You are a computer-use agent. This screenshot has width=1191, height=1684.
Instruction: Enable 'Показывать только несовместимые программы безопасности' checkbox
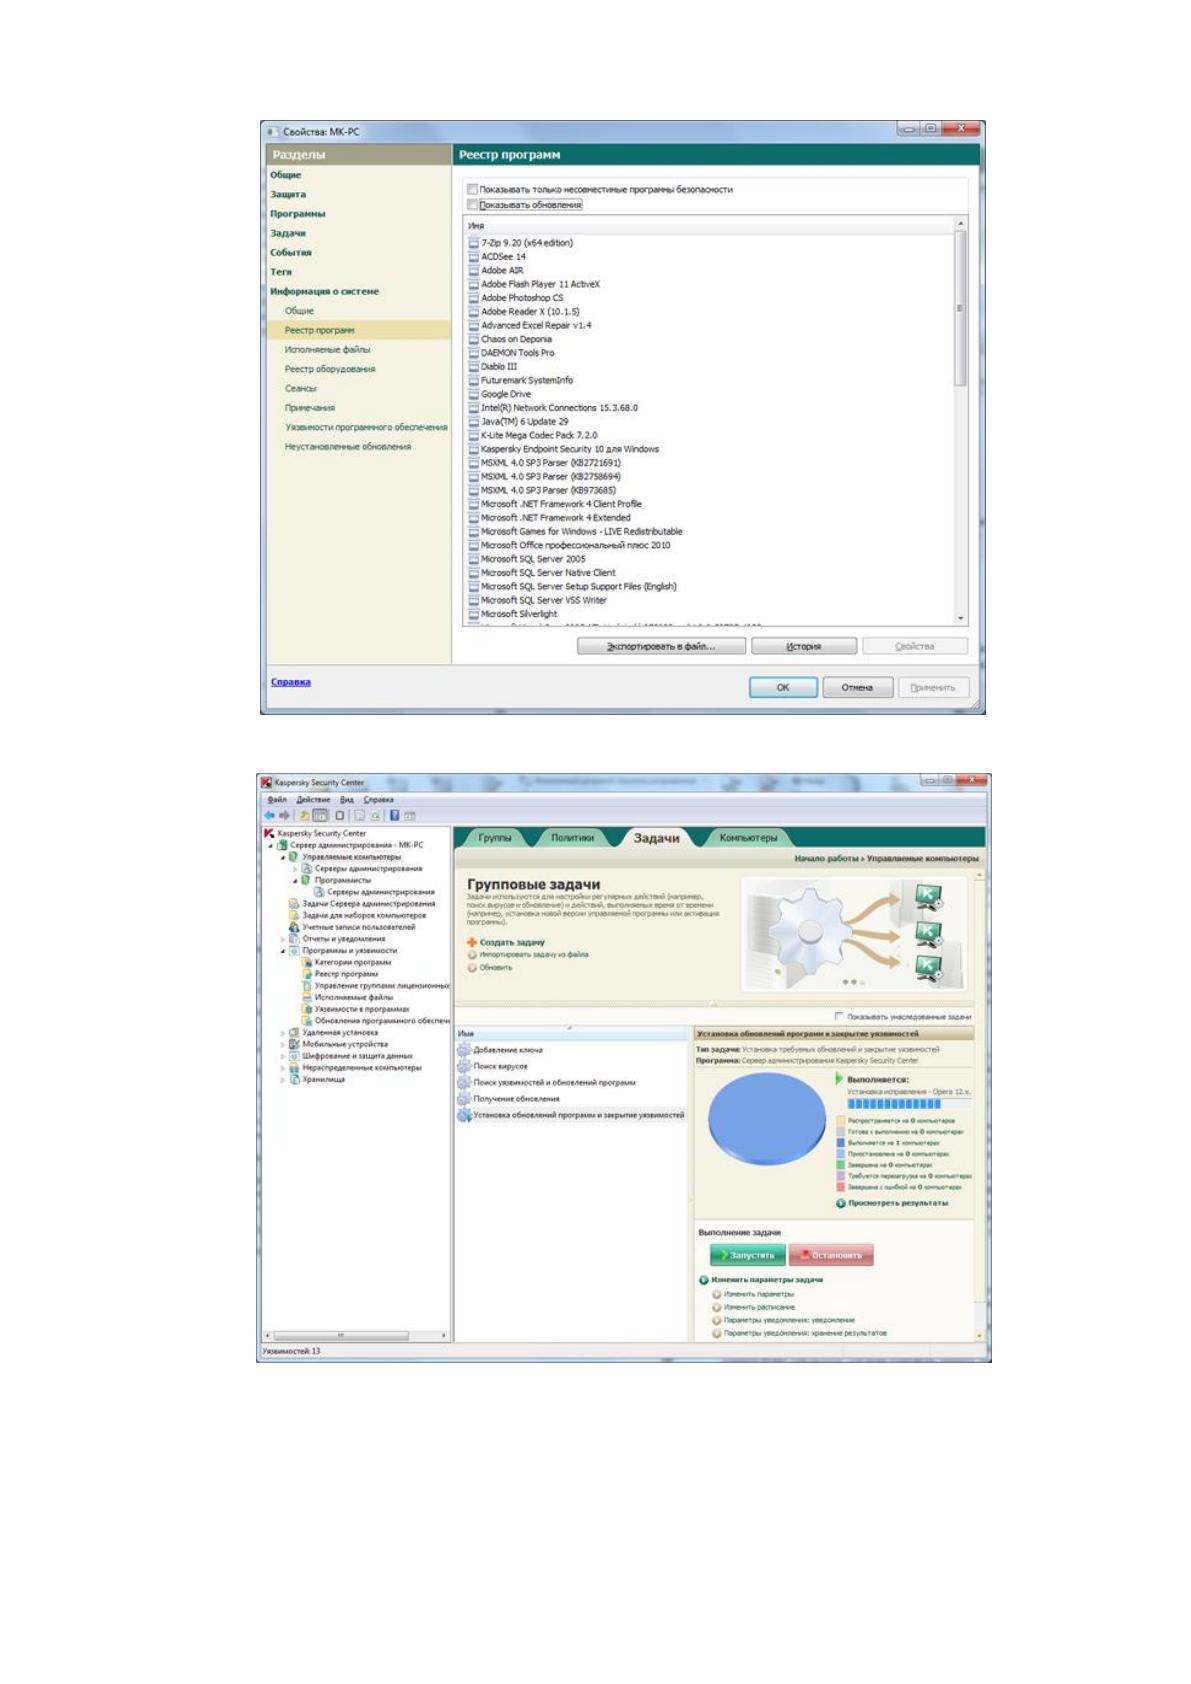click(473, 189)
